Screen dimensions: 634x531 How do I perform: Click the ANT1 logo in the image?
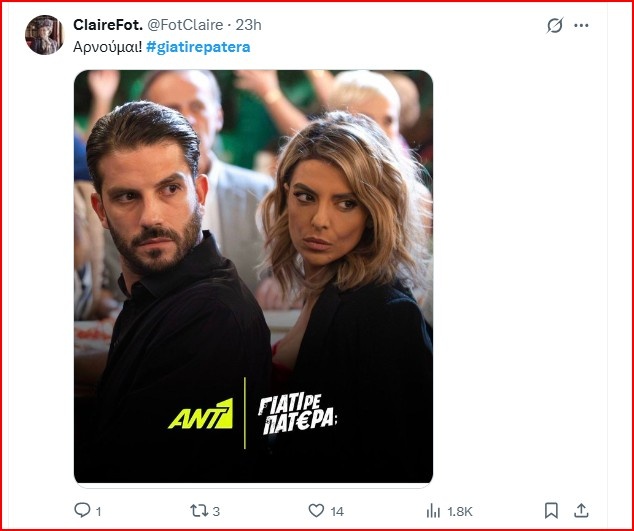pos(200,413)
